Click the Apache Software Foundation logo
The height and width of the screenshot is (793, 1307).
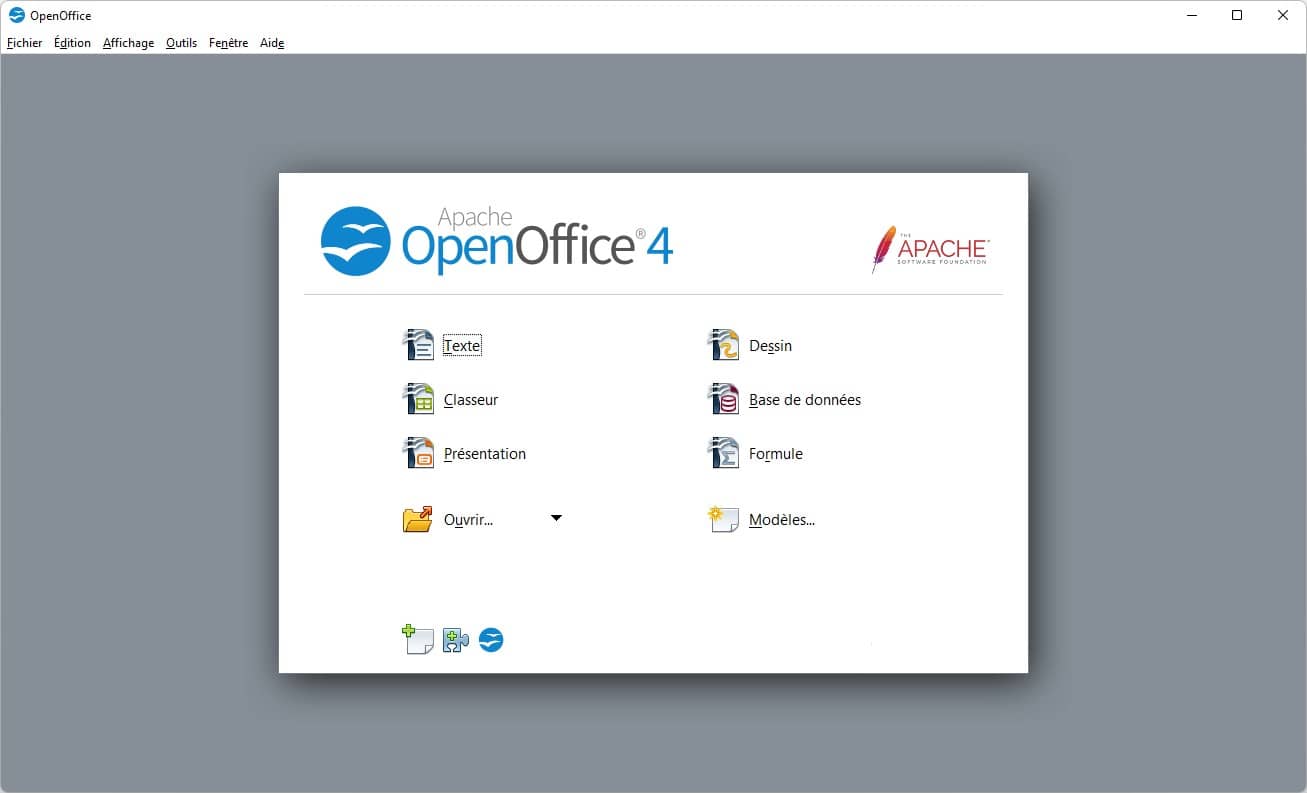point(930,249)
